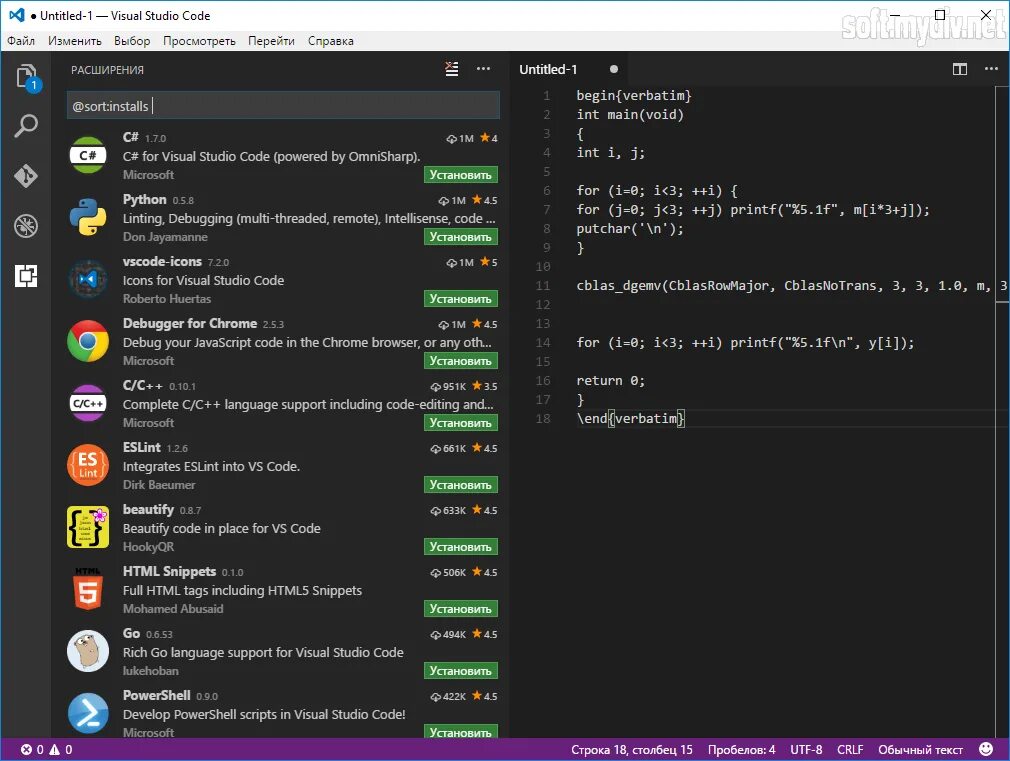1010x761 pixels.
Task: Clear extensions search results icon
Action: click(x=452, y=69)
